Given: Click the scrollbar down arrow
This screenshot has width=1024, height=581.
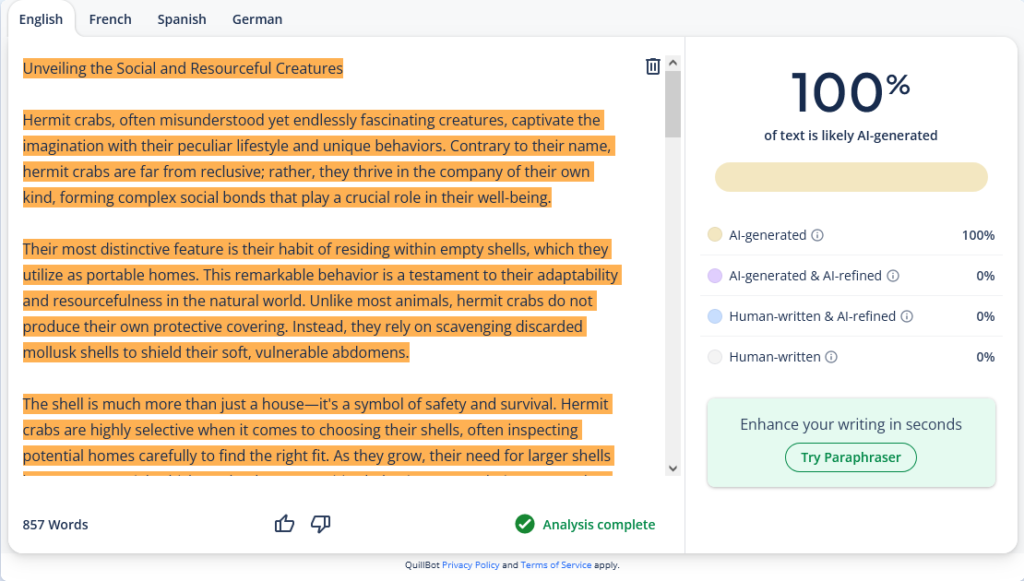Looking at the screenshot, I should [x=672, y=467].
